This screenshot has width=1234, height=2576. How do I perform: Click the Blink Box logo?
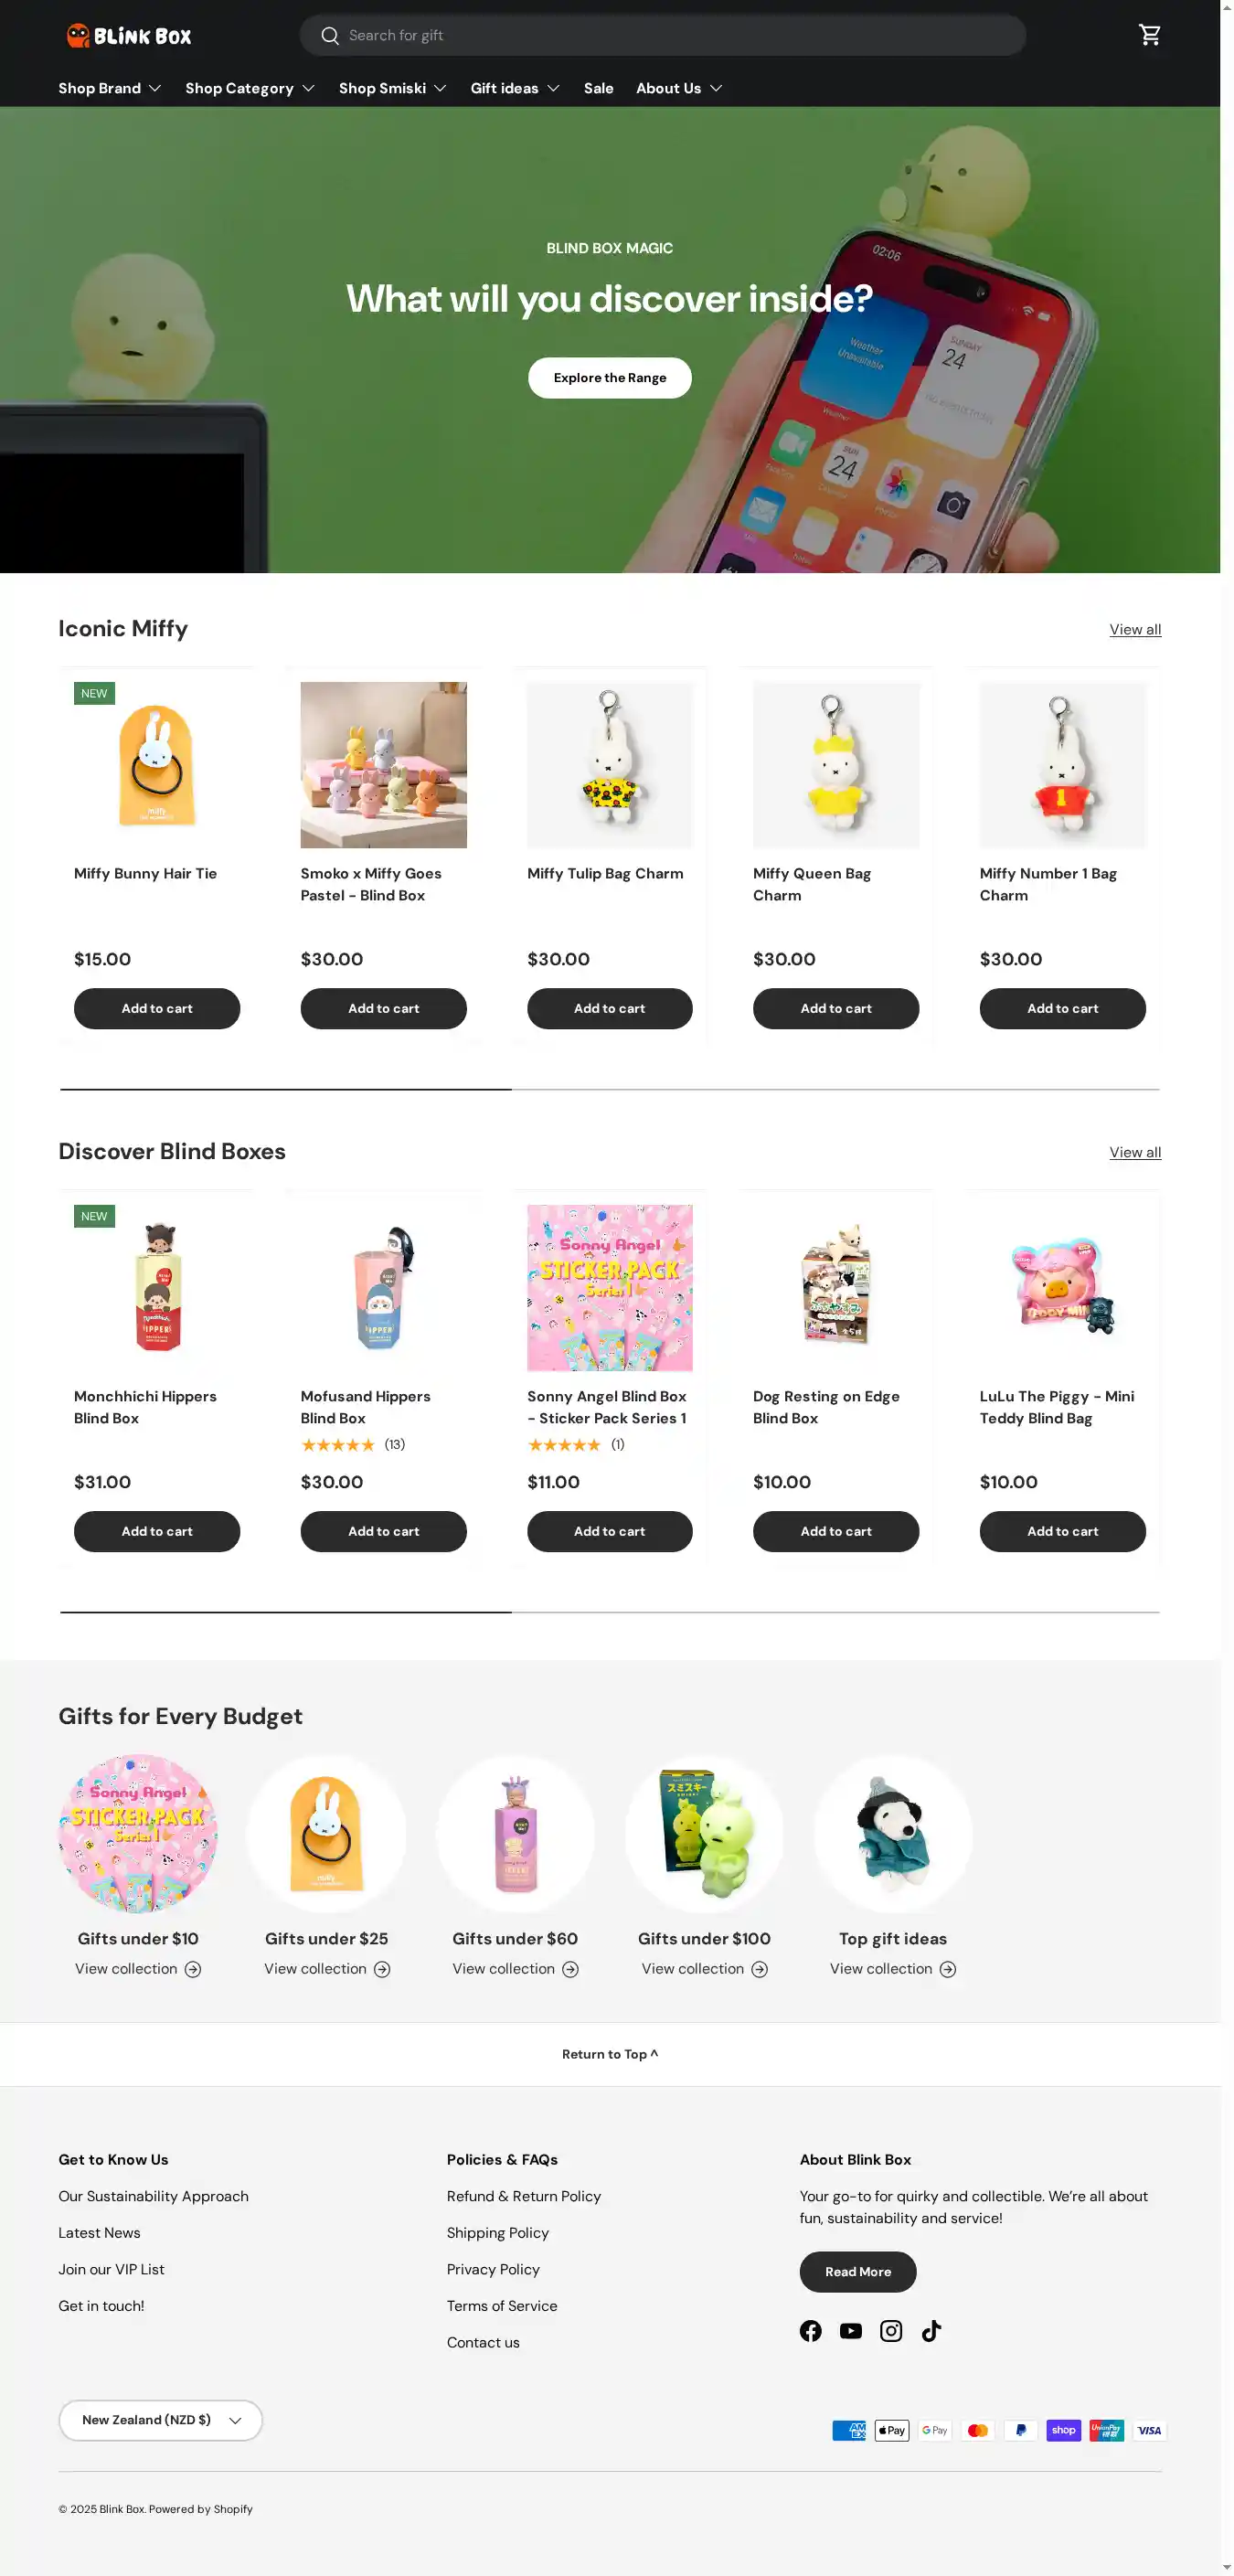click(129, 36)
